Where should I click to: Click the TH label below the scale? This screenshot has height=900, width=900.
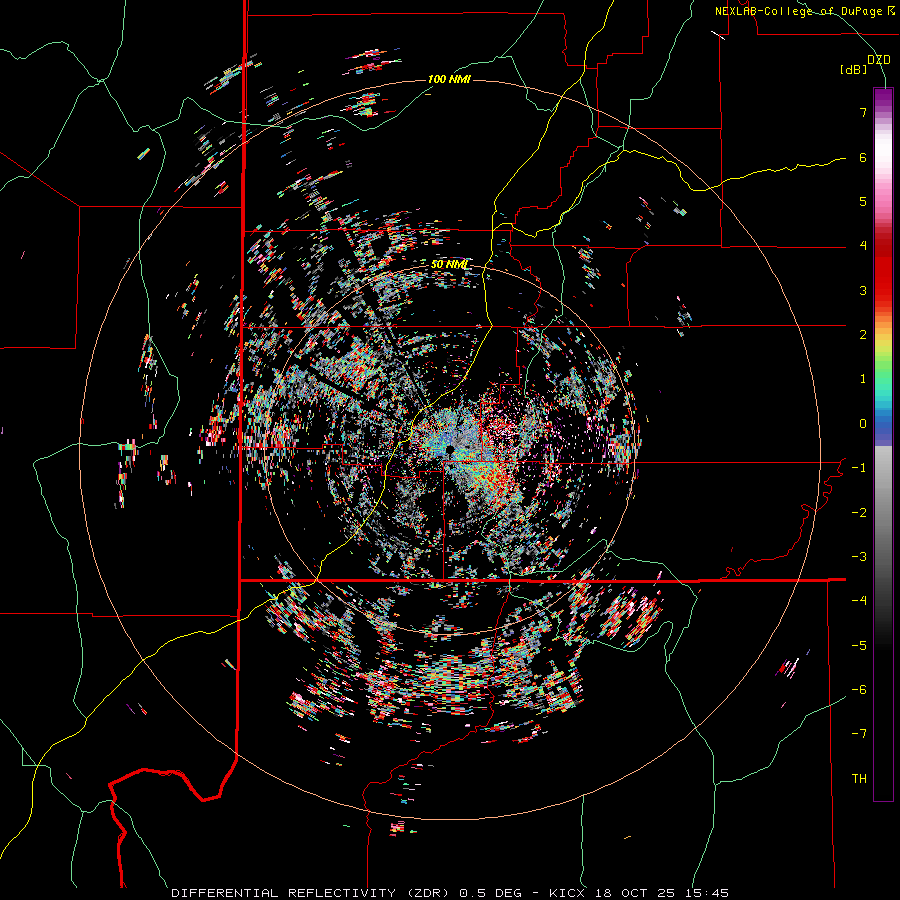[859, 779]
